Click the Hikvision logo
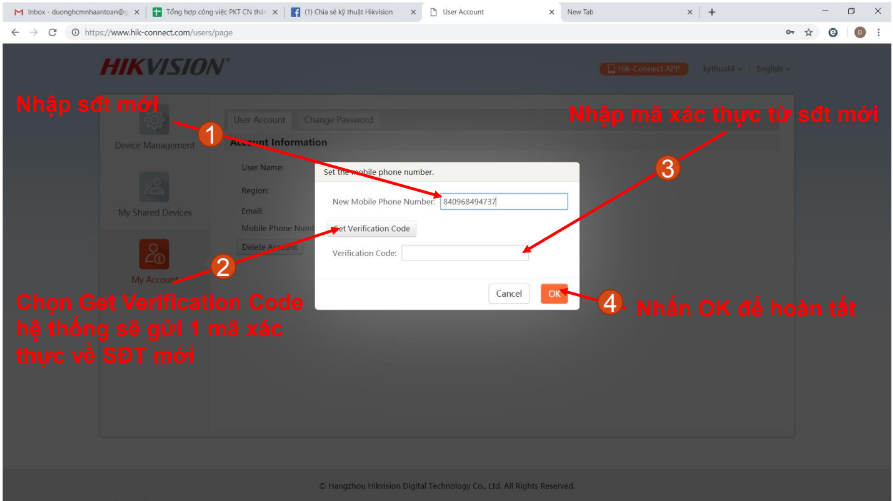 coord(164,67)
